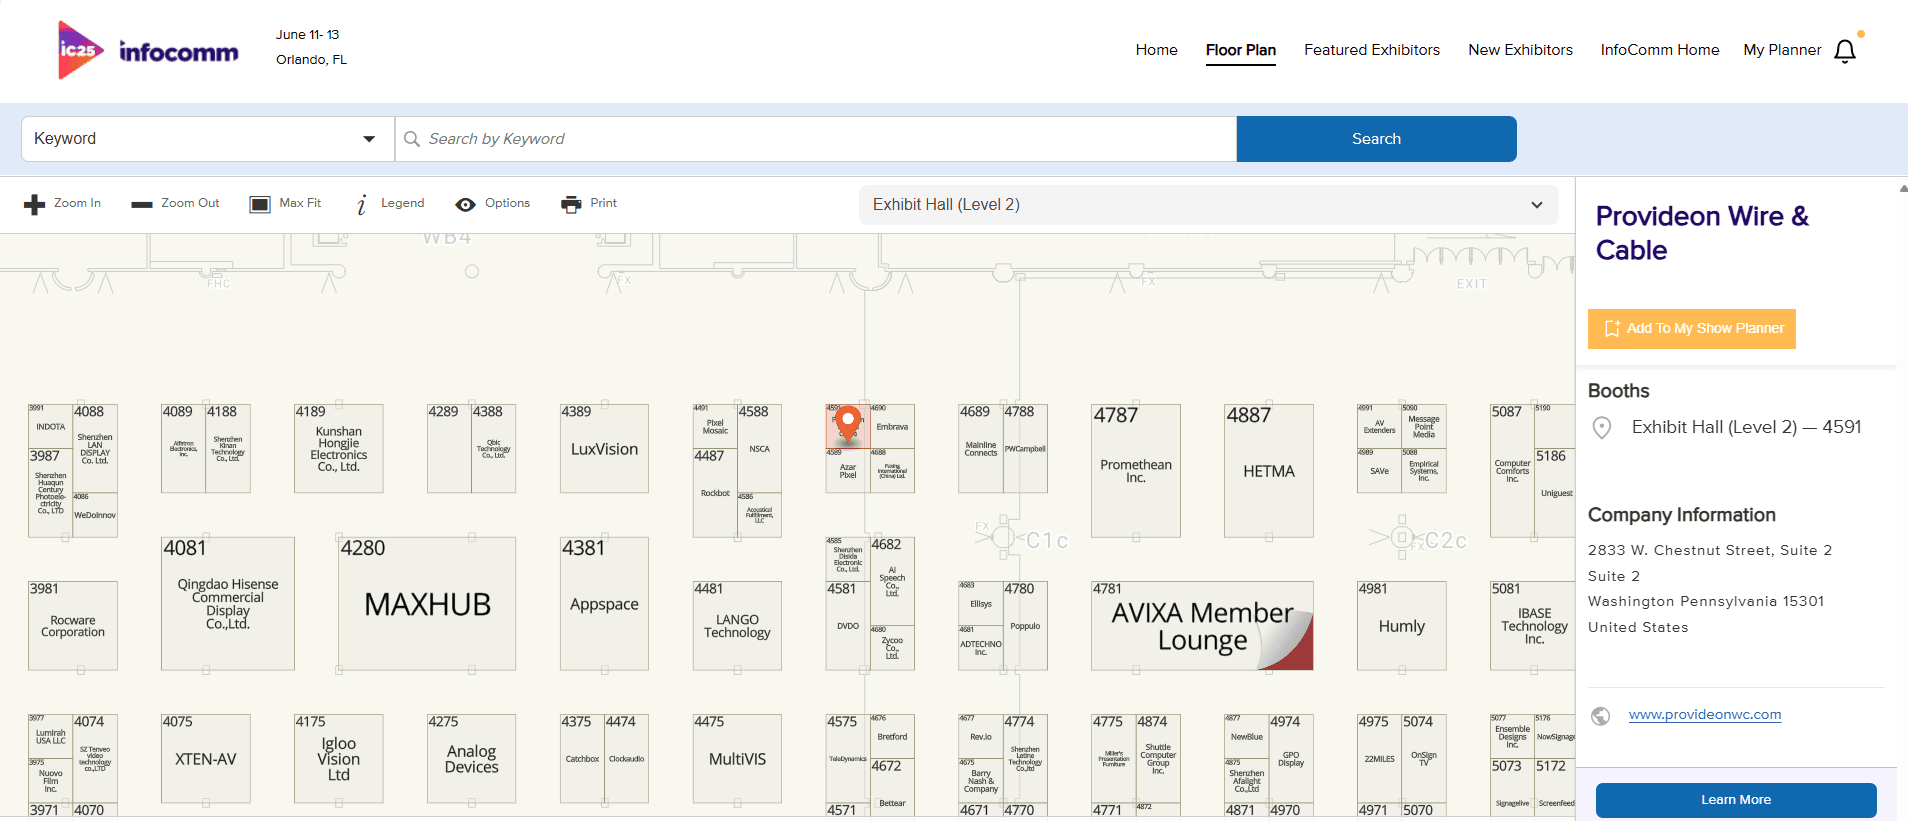Click Provideon Wire & Cable title

coord(1702,233)
